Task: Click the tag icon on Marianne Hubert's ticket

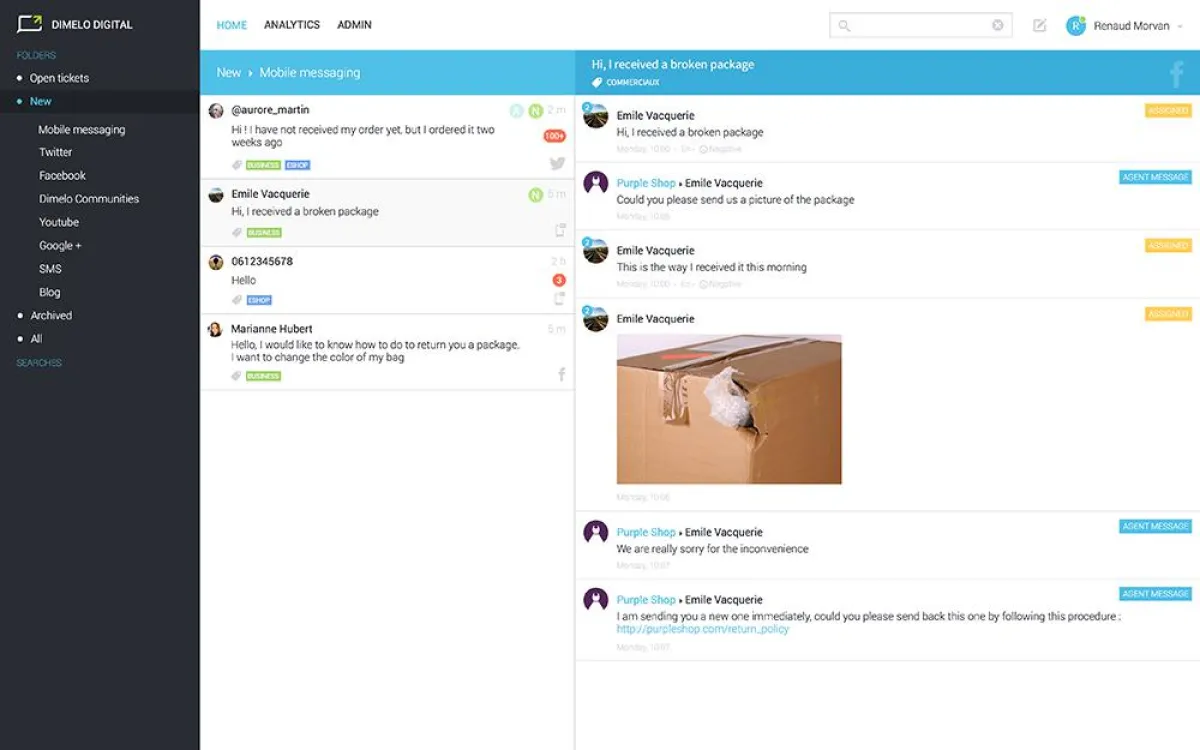Action: [237, 376]
